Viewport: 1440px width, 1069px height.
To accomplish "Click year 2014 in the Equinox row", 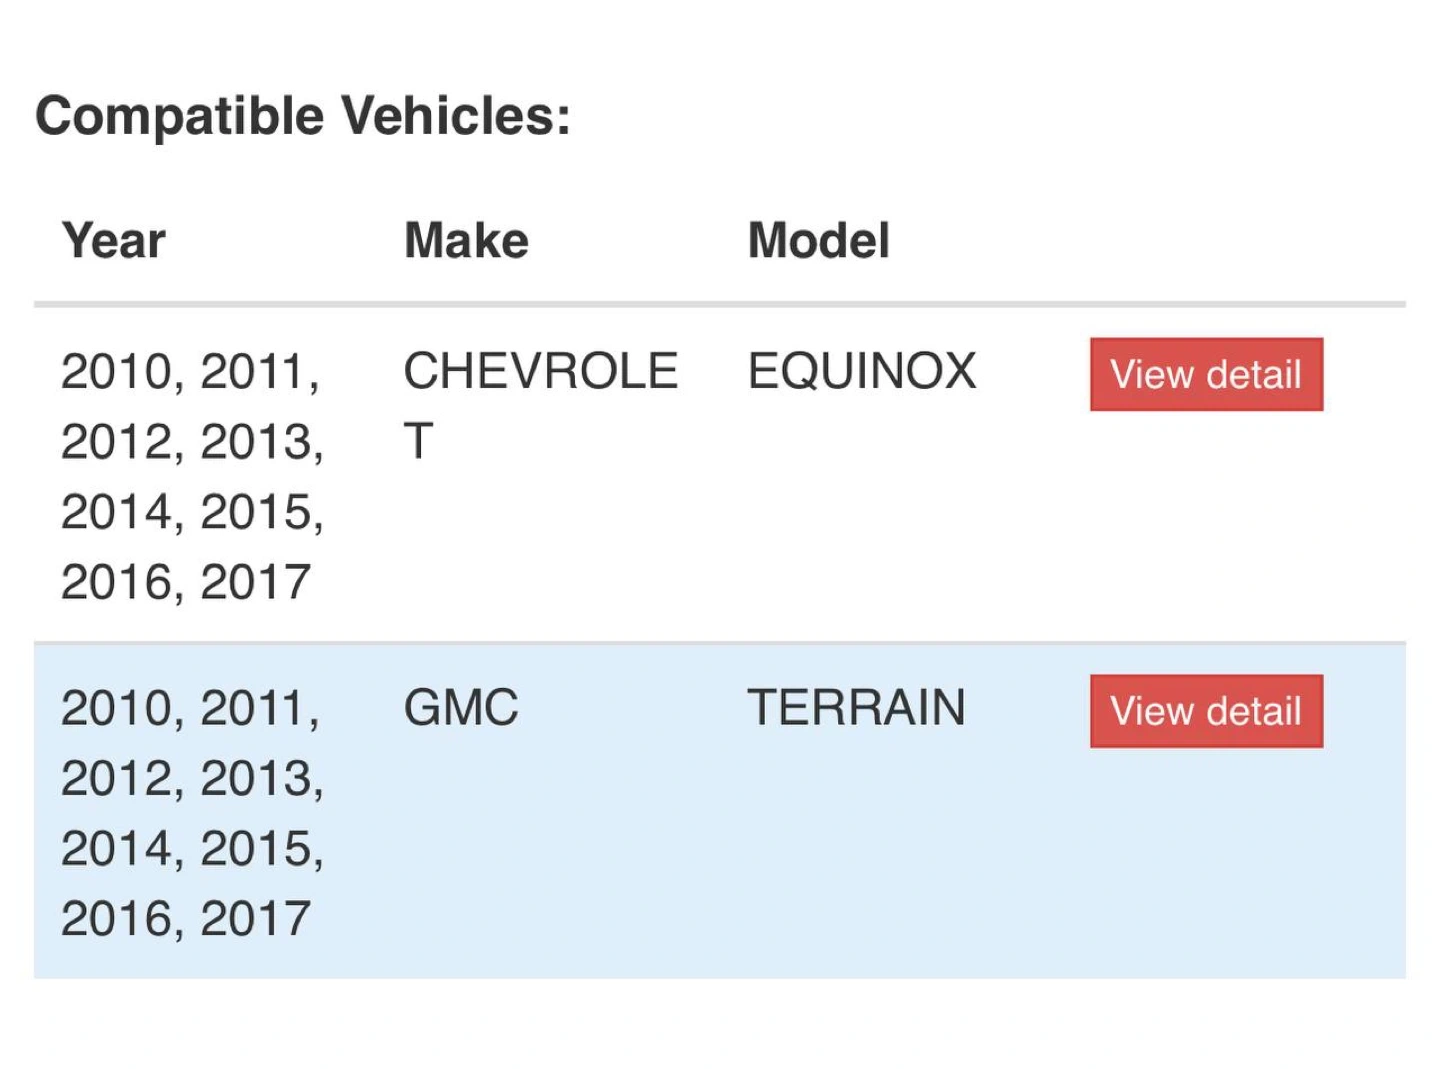I will [x=116, y=512].
